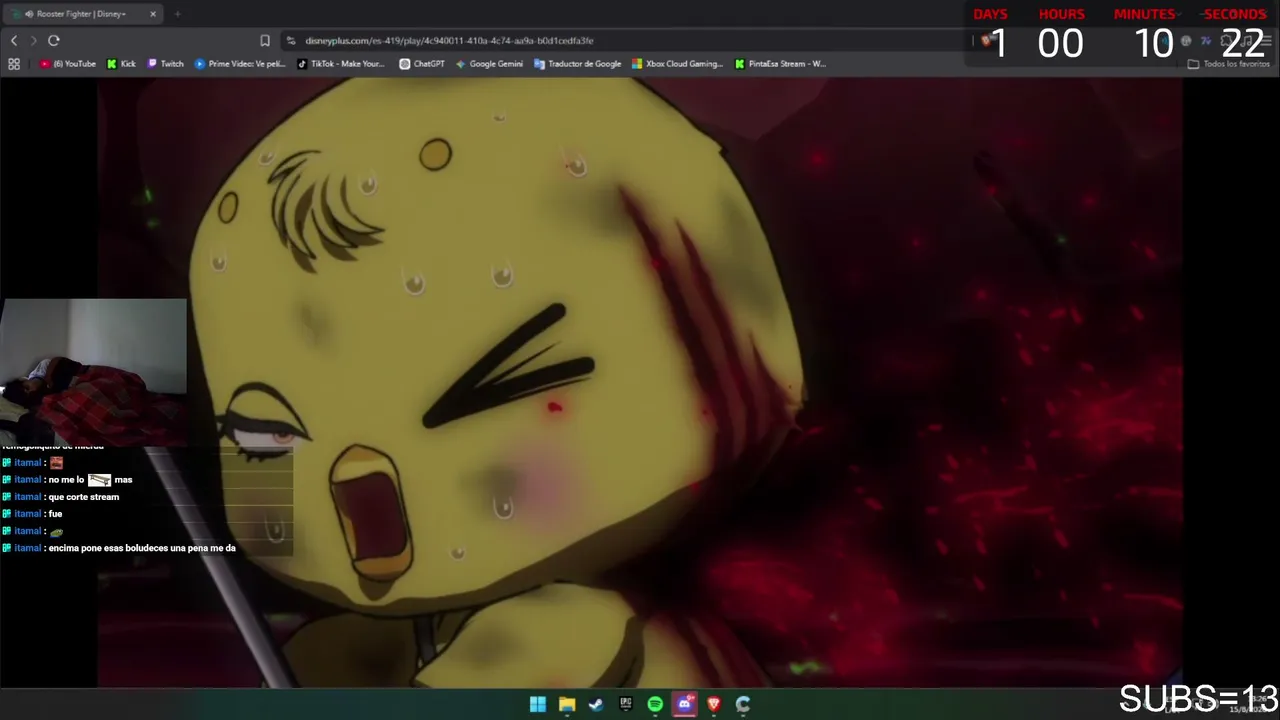
Task: Open the YouTube bookmark
Action: coord(68,64)
